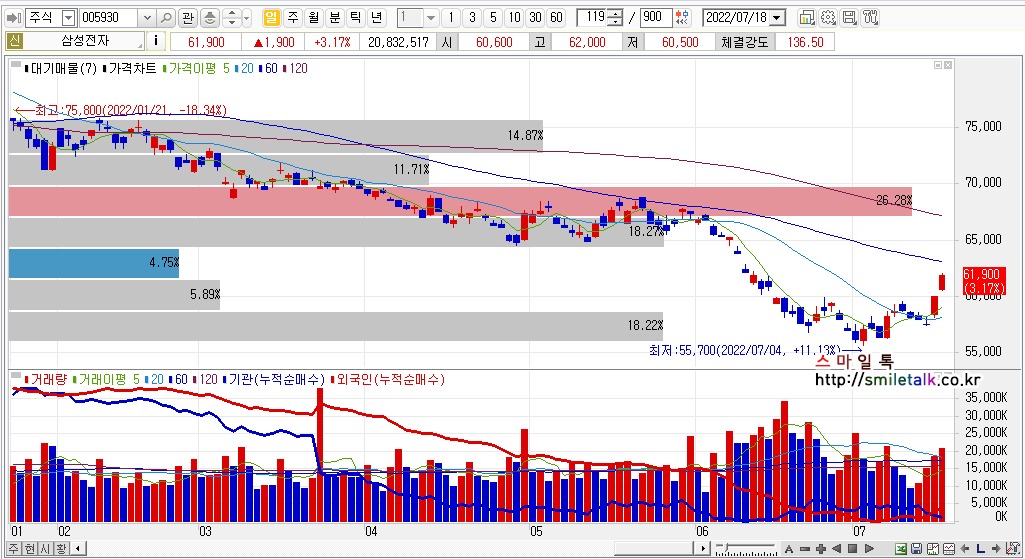Image resolution: width=1025 pixels, height=559 pixels.
Task: Click the up-down arrows stock navigation icon
Action: pos(231,18)
